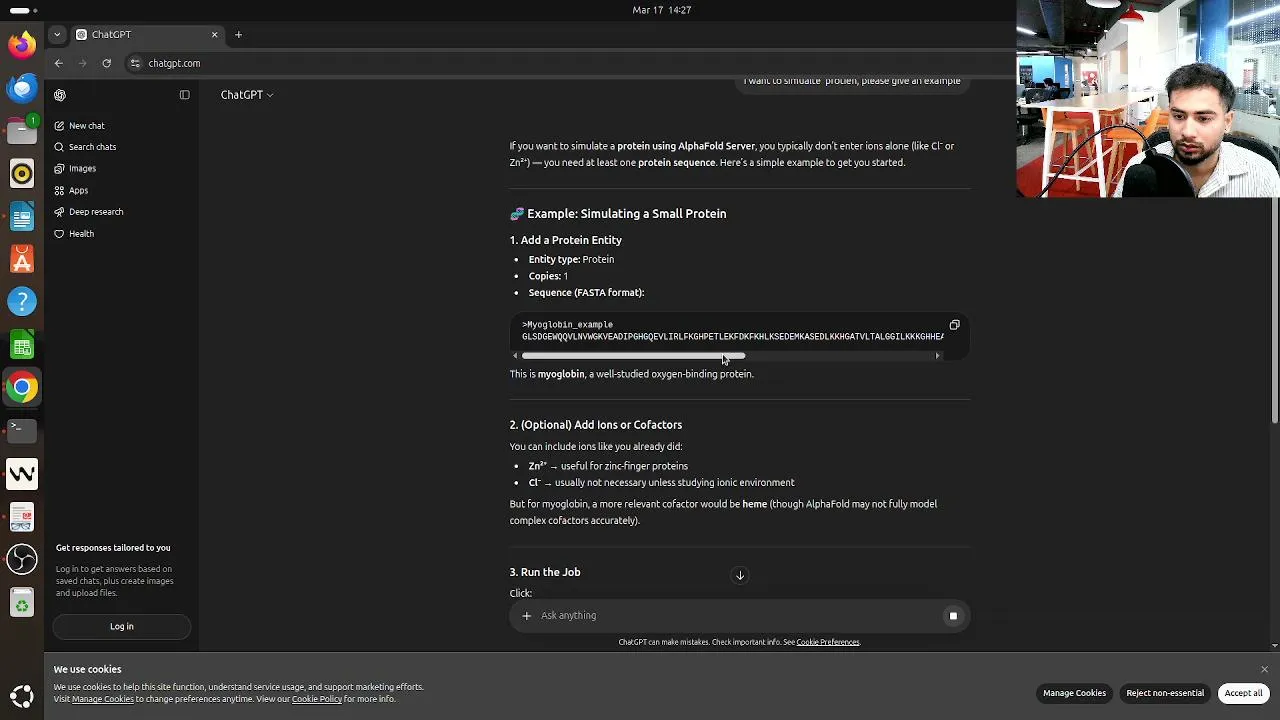Click the code block horizontal scrollbar thumb
1280x720 pixels.
(633, 356)
